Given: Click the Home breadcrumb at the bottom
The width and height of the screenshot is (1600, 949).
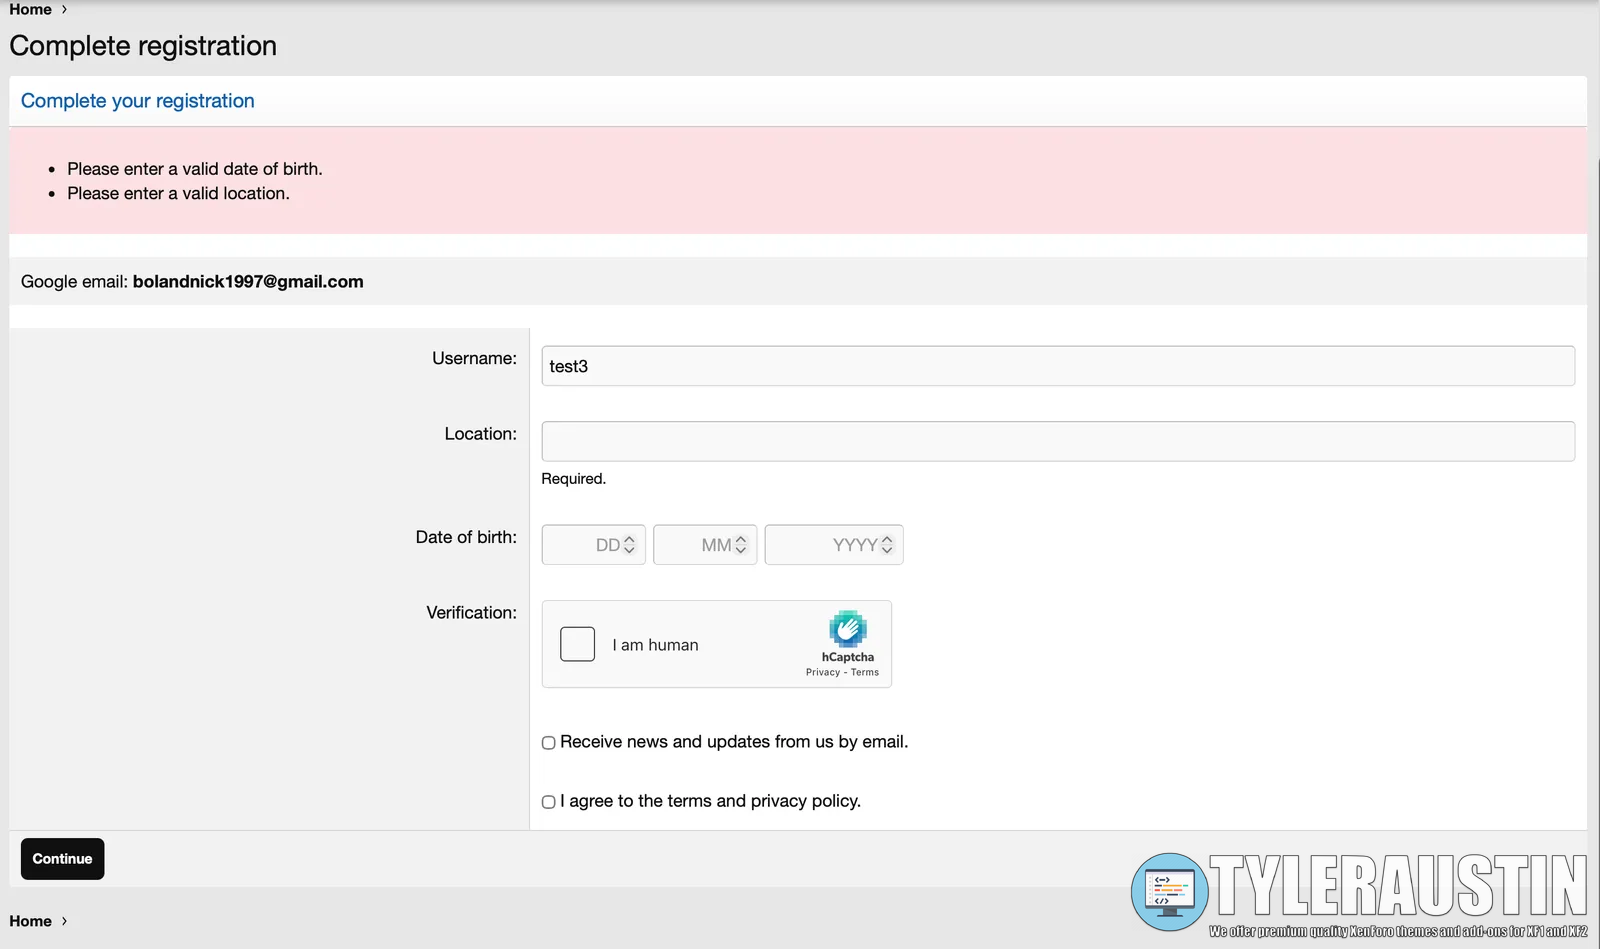Looking at the screenshot, I should (x=30, y=921).
